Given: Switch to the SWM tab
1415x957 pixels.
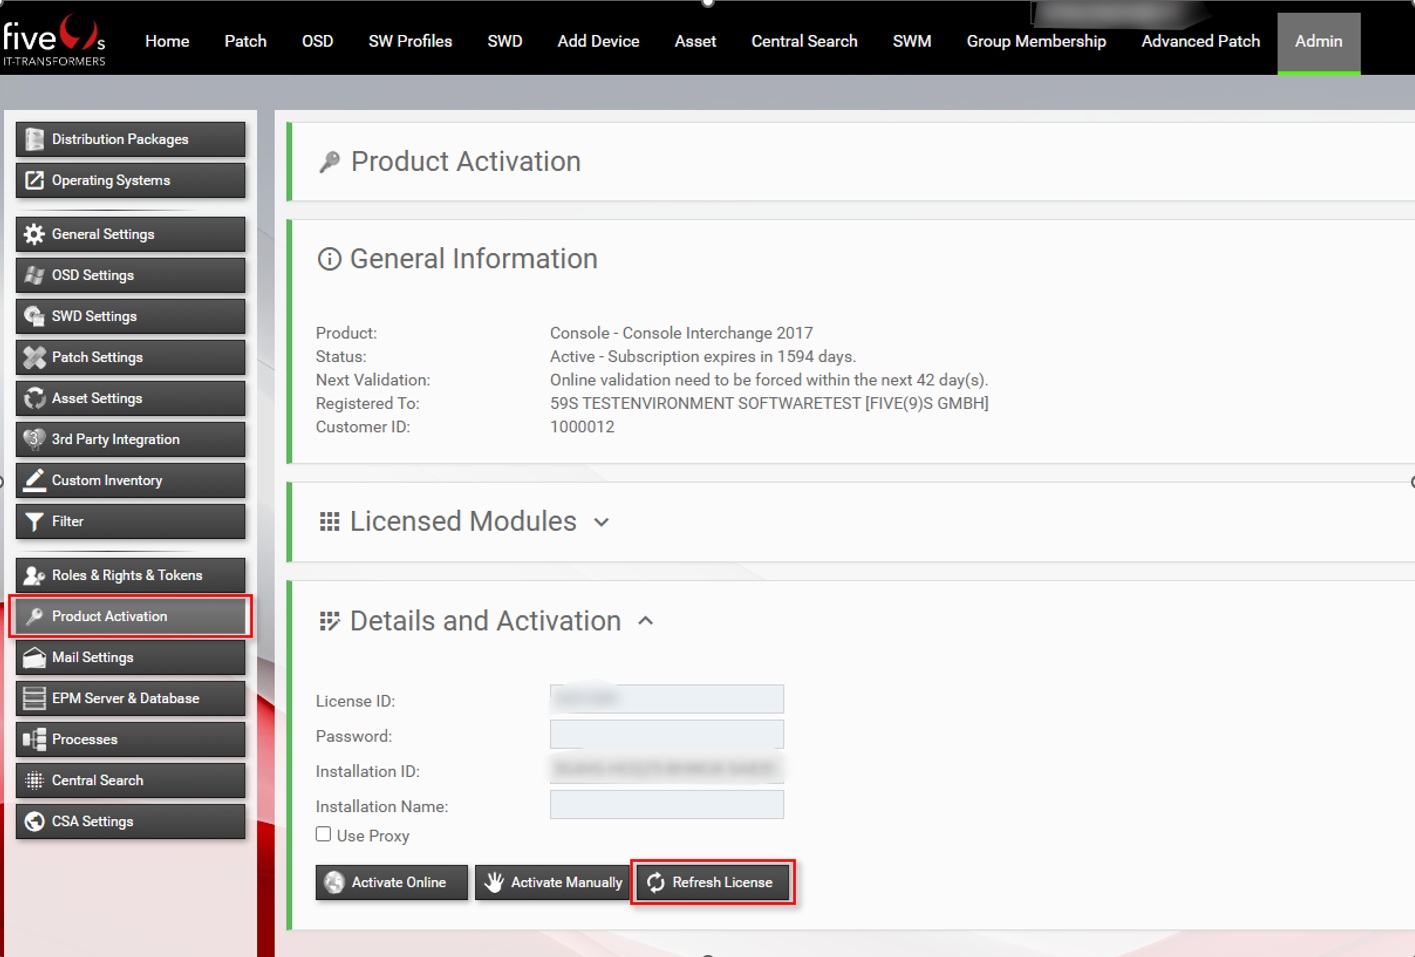Looking at the screenshot, I should click(912, 41).
